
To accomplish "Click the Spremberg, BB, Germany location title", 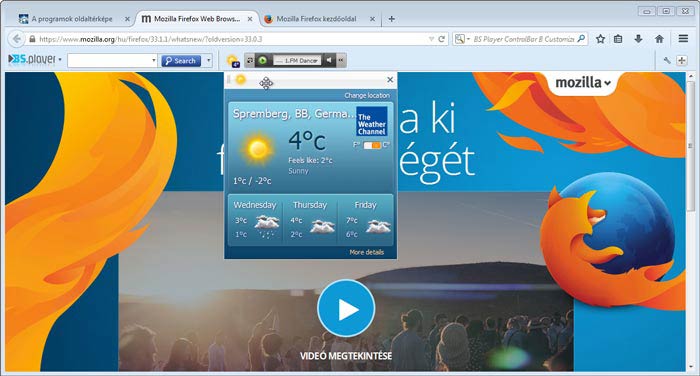I will point(294,114).
